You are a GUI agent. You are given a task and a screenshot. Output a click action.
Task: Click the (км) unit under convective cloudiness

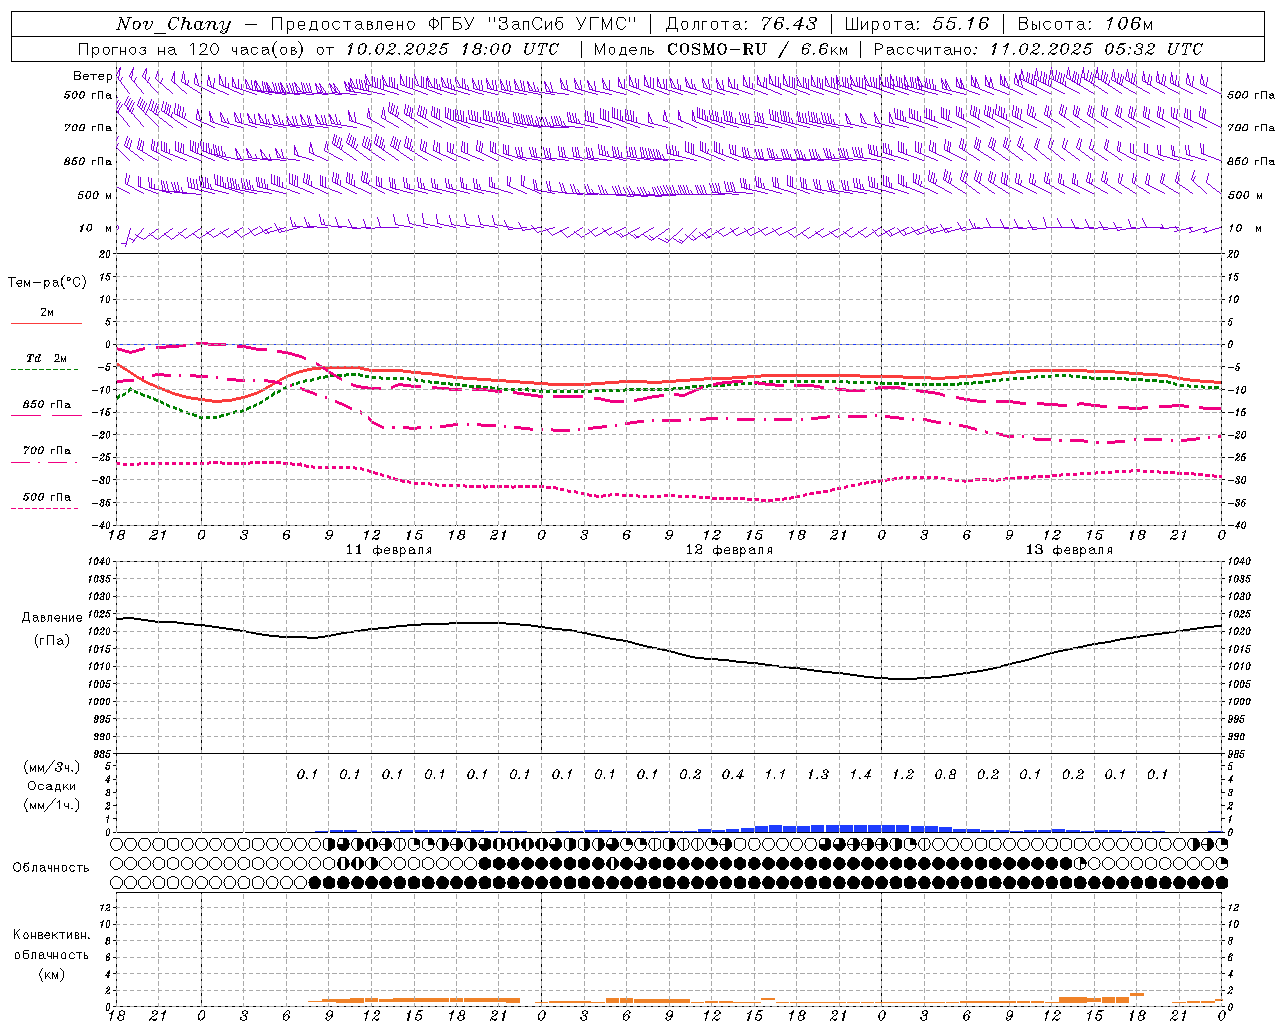(52, 974)
